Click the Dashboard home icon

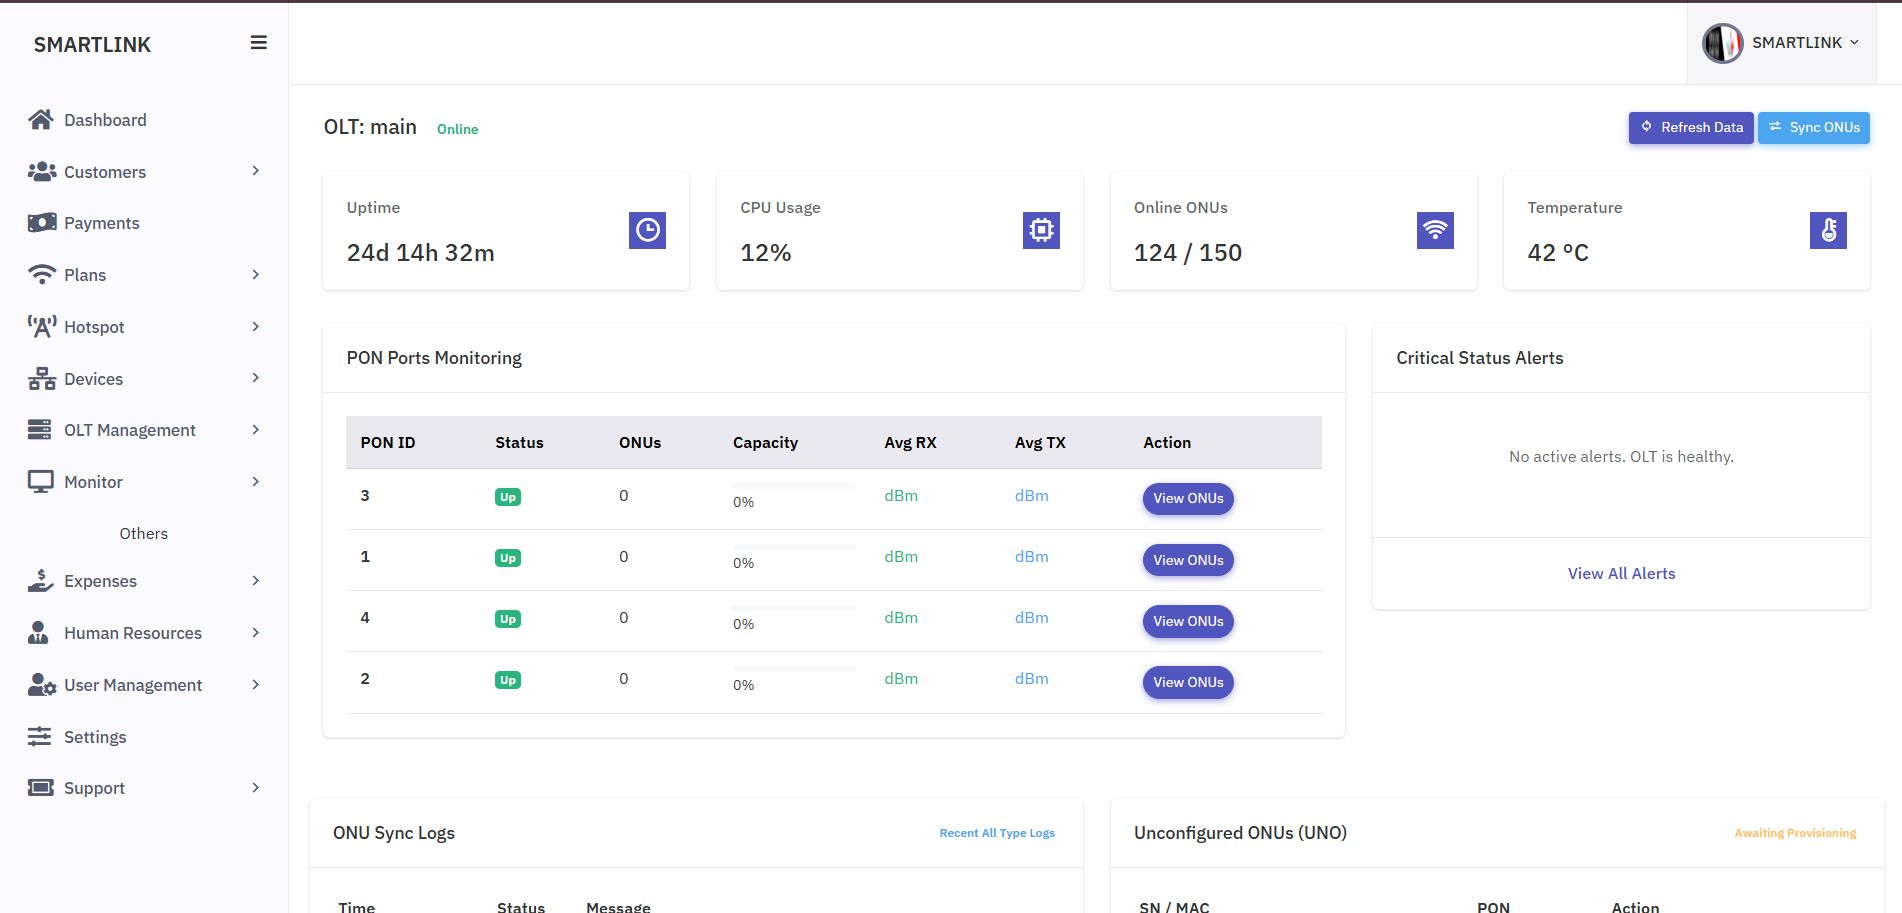[41, 120]
